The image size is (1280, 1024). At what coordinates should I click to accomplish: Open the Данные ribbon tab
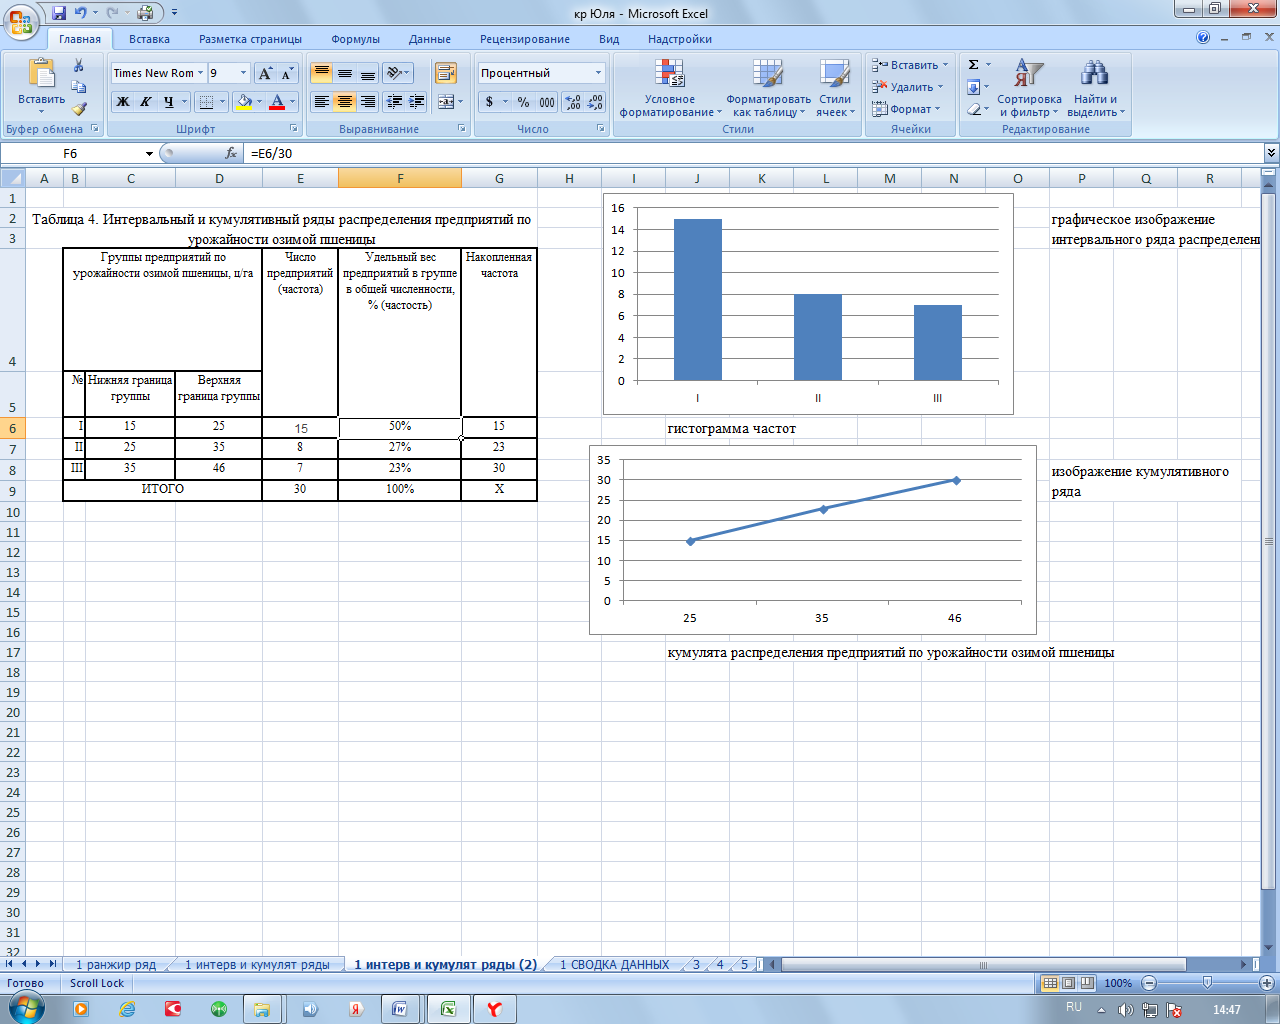(429, 39)
